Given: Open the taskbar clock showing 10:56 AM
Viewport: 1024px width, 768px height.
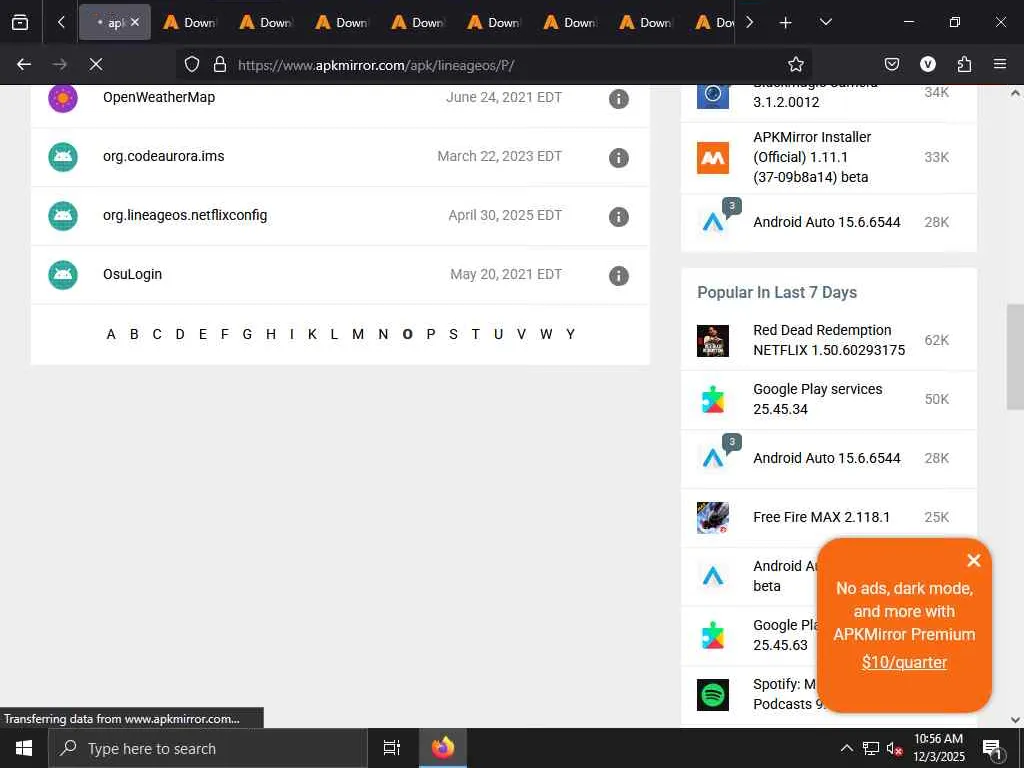Looking at the screenshot, I should click(x=938, y=748).
